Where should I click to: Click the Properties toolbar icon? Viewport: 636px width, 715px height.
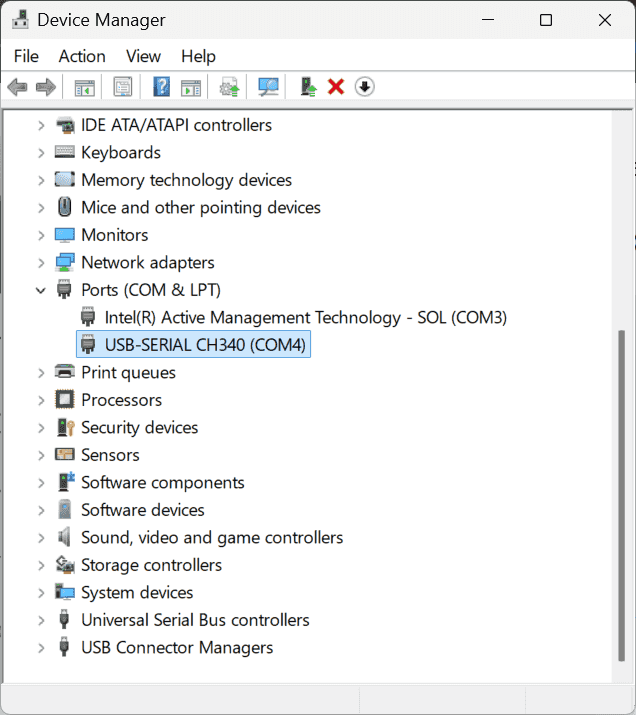(122, 87)
